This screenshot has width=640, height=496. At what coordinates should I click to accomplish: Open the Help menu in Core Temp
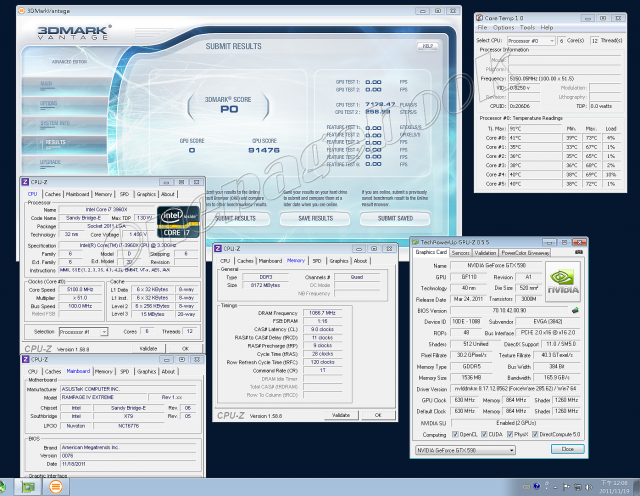tap(547, 28)
